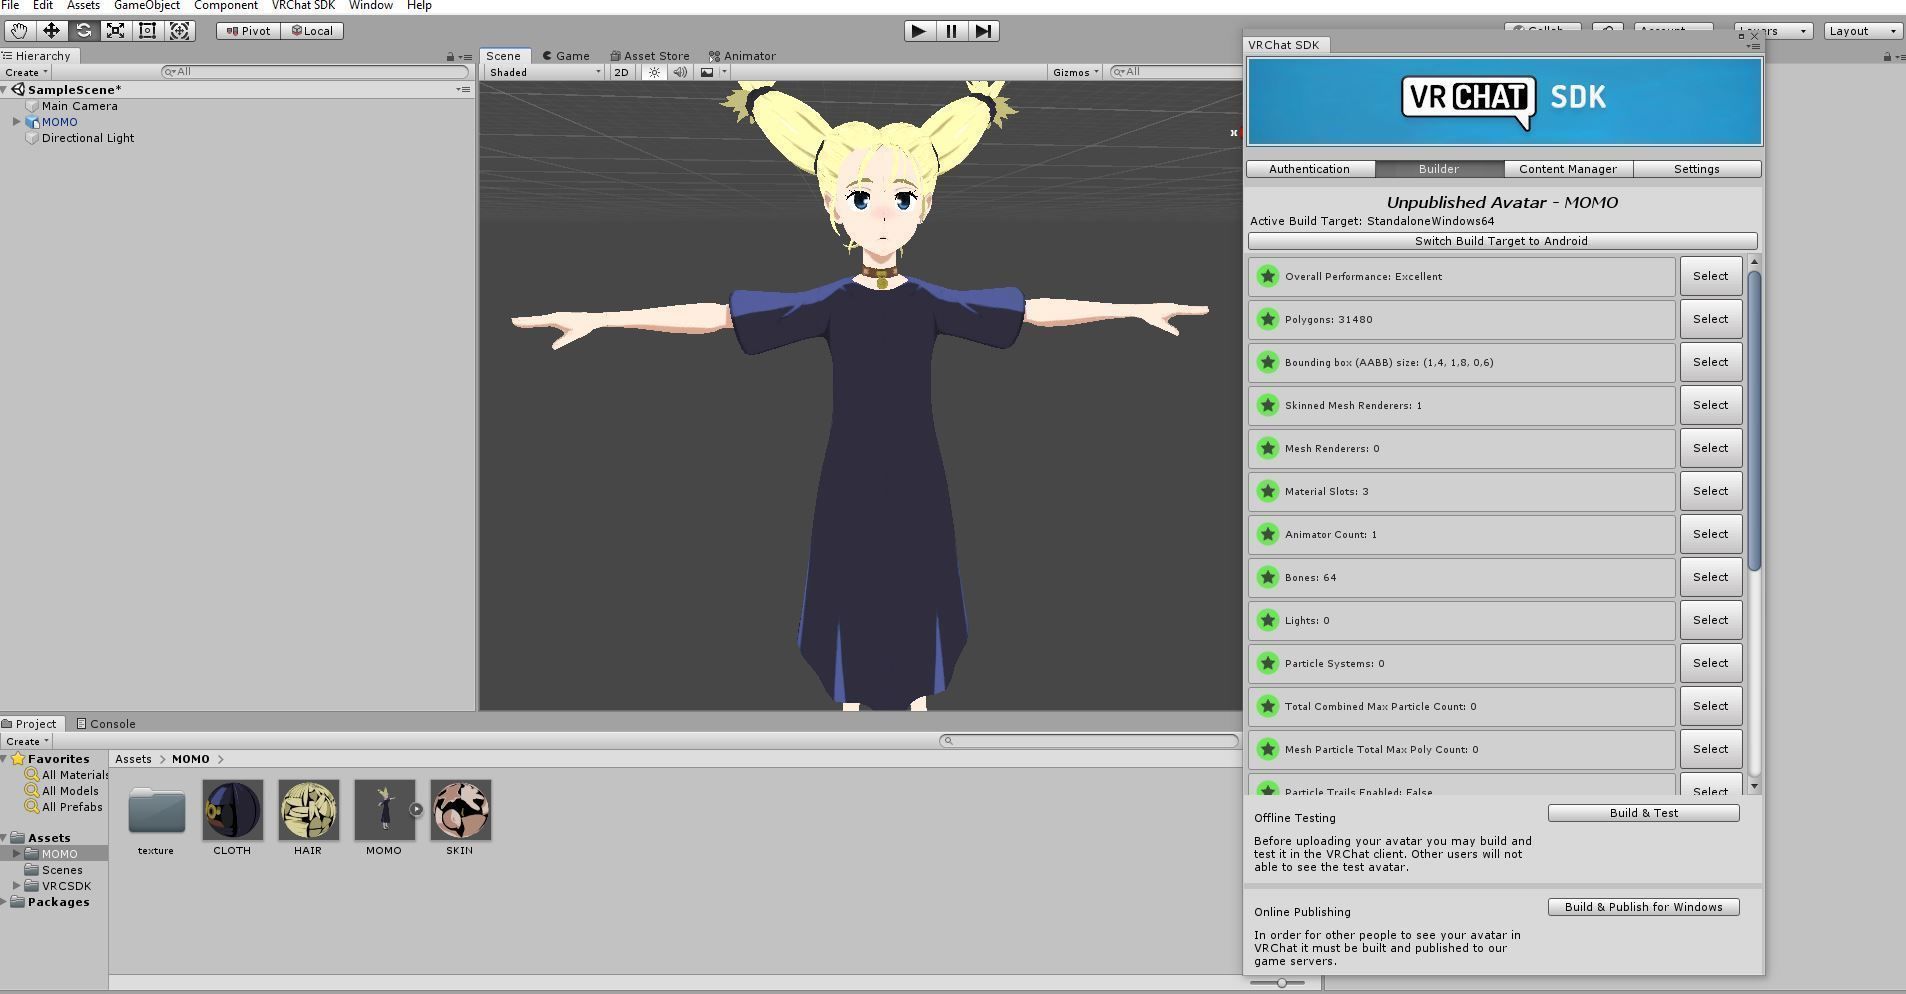
Task: Open Gizmos dropdown
Action: pos(1075,72)
